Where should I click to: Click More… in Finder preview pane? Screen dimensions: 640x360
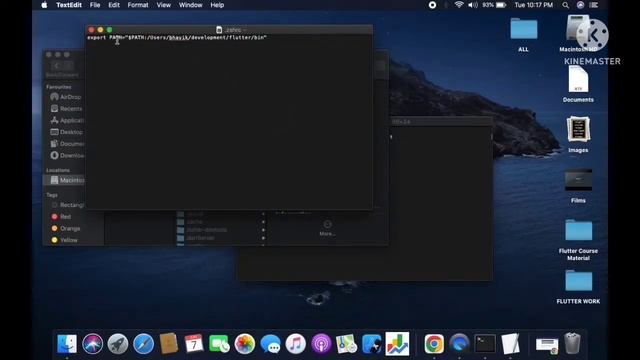point(327,228)
